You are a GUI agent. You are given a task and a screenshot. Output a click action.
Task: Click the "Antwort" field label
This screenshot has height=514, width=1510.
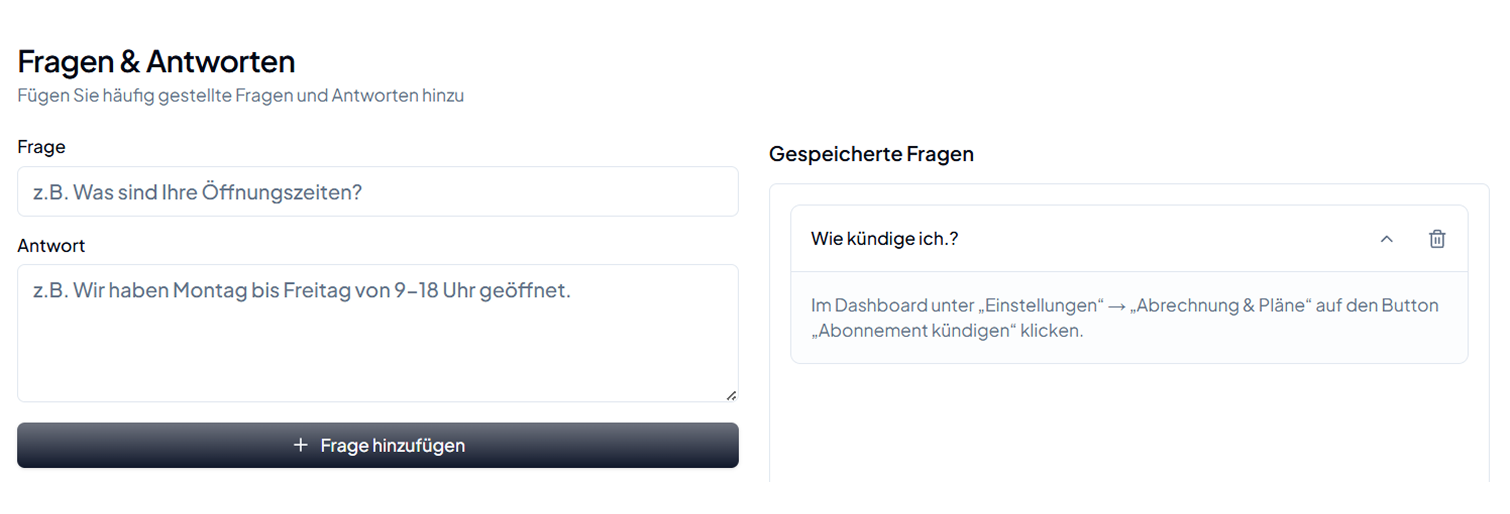(51, 245)
